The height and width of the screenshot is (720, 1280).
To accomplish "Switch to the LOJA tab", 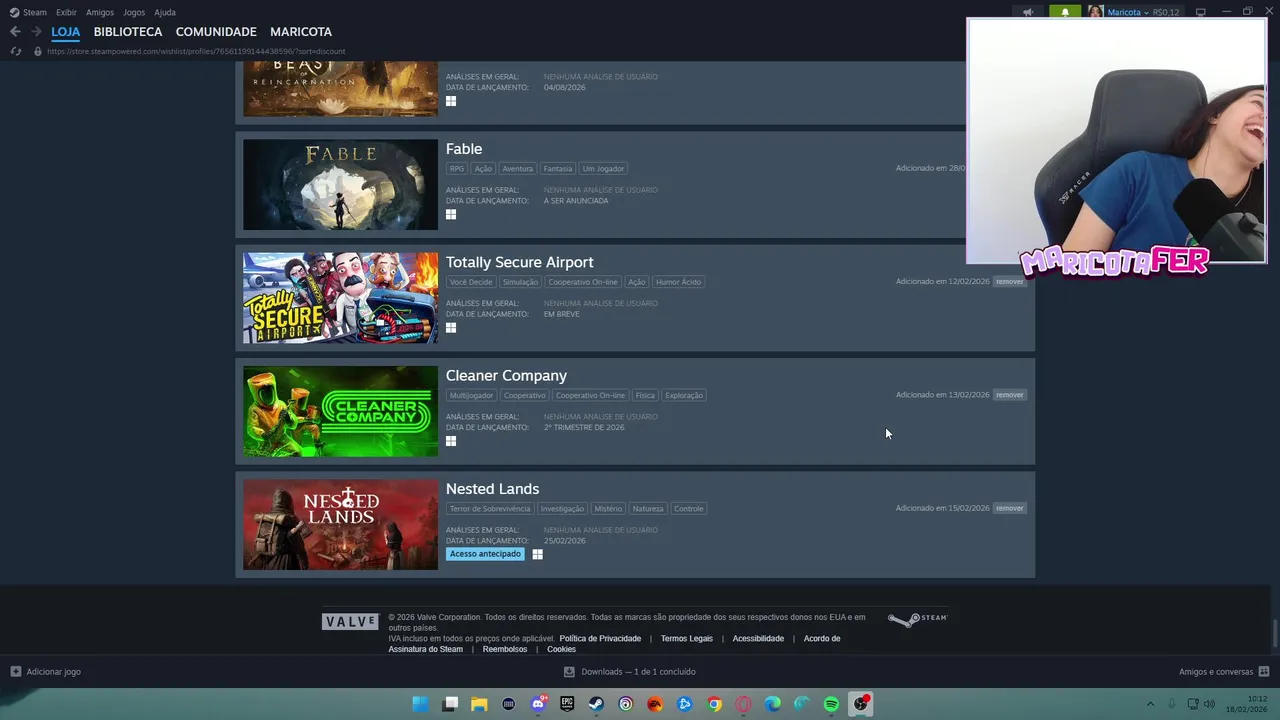I will [x=66, y=32].
